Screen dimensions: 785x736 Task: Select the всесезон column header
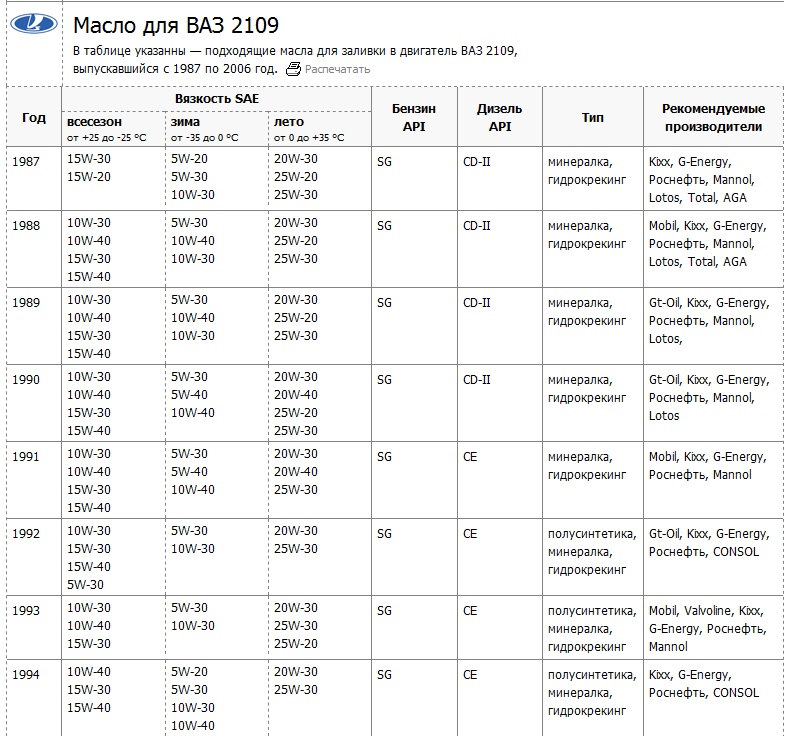[94, 122]
